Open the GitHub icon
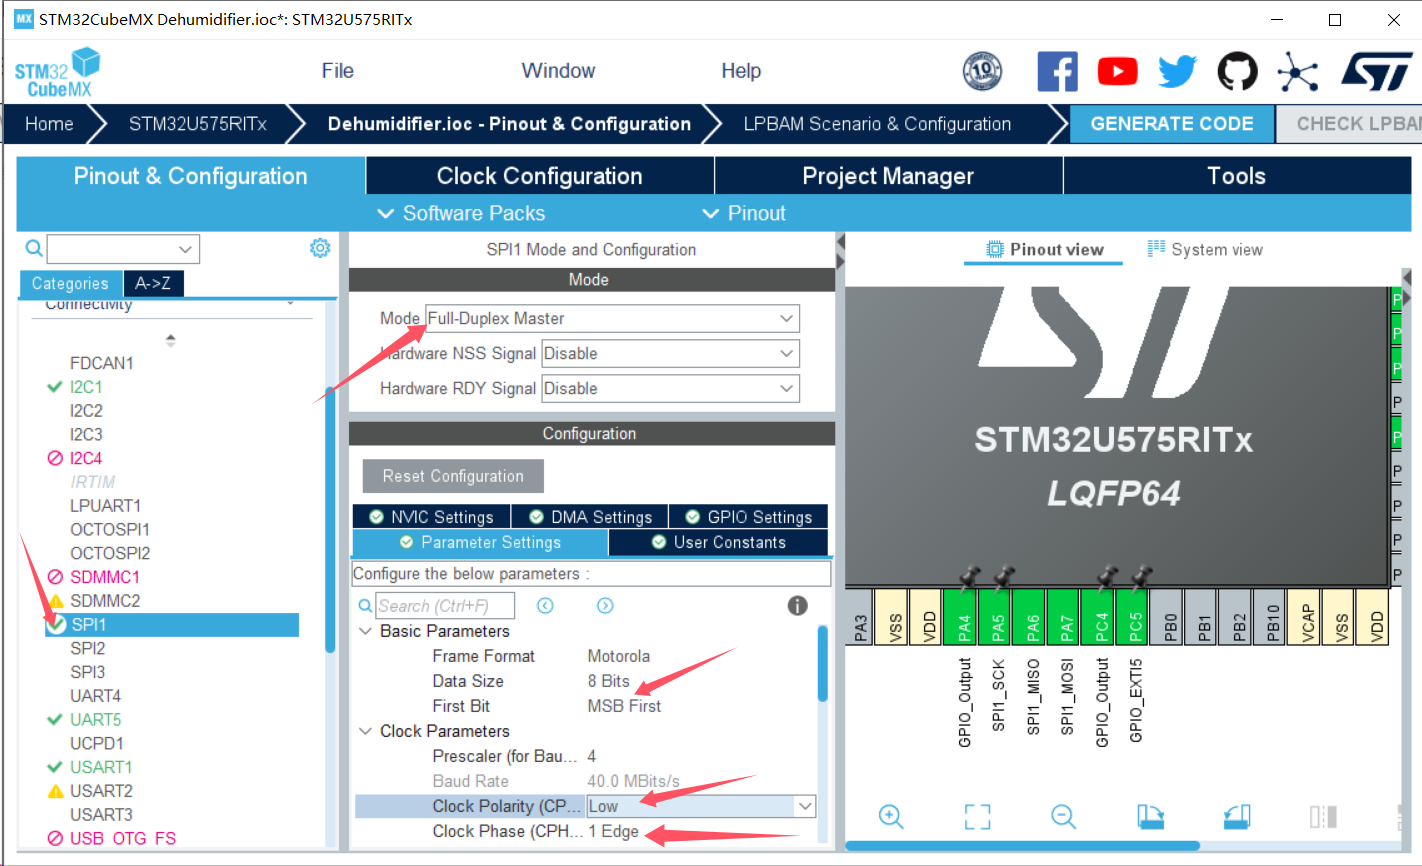The width and height of the screenshot is (1422, 866). (1237, 71)
